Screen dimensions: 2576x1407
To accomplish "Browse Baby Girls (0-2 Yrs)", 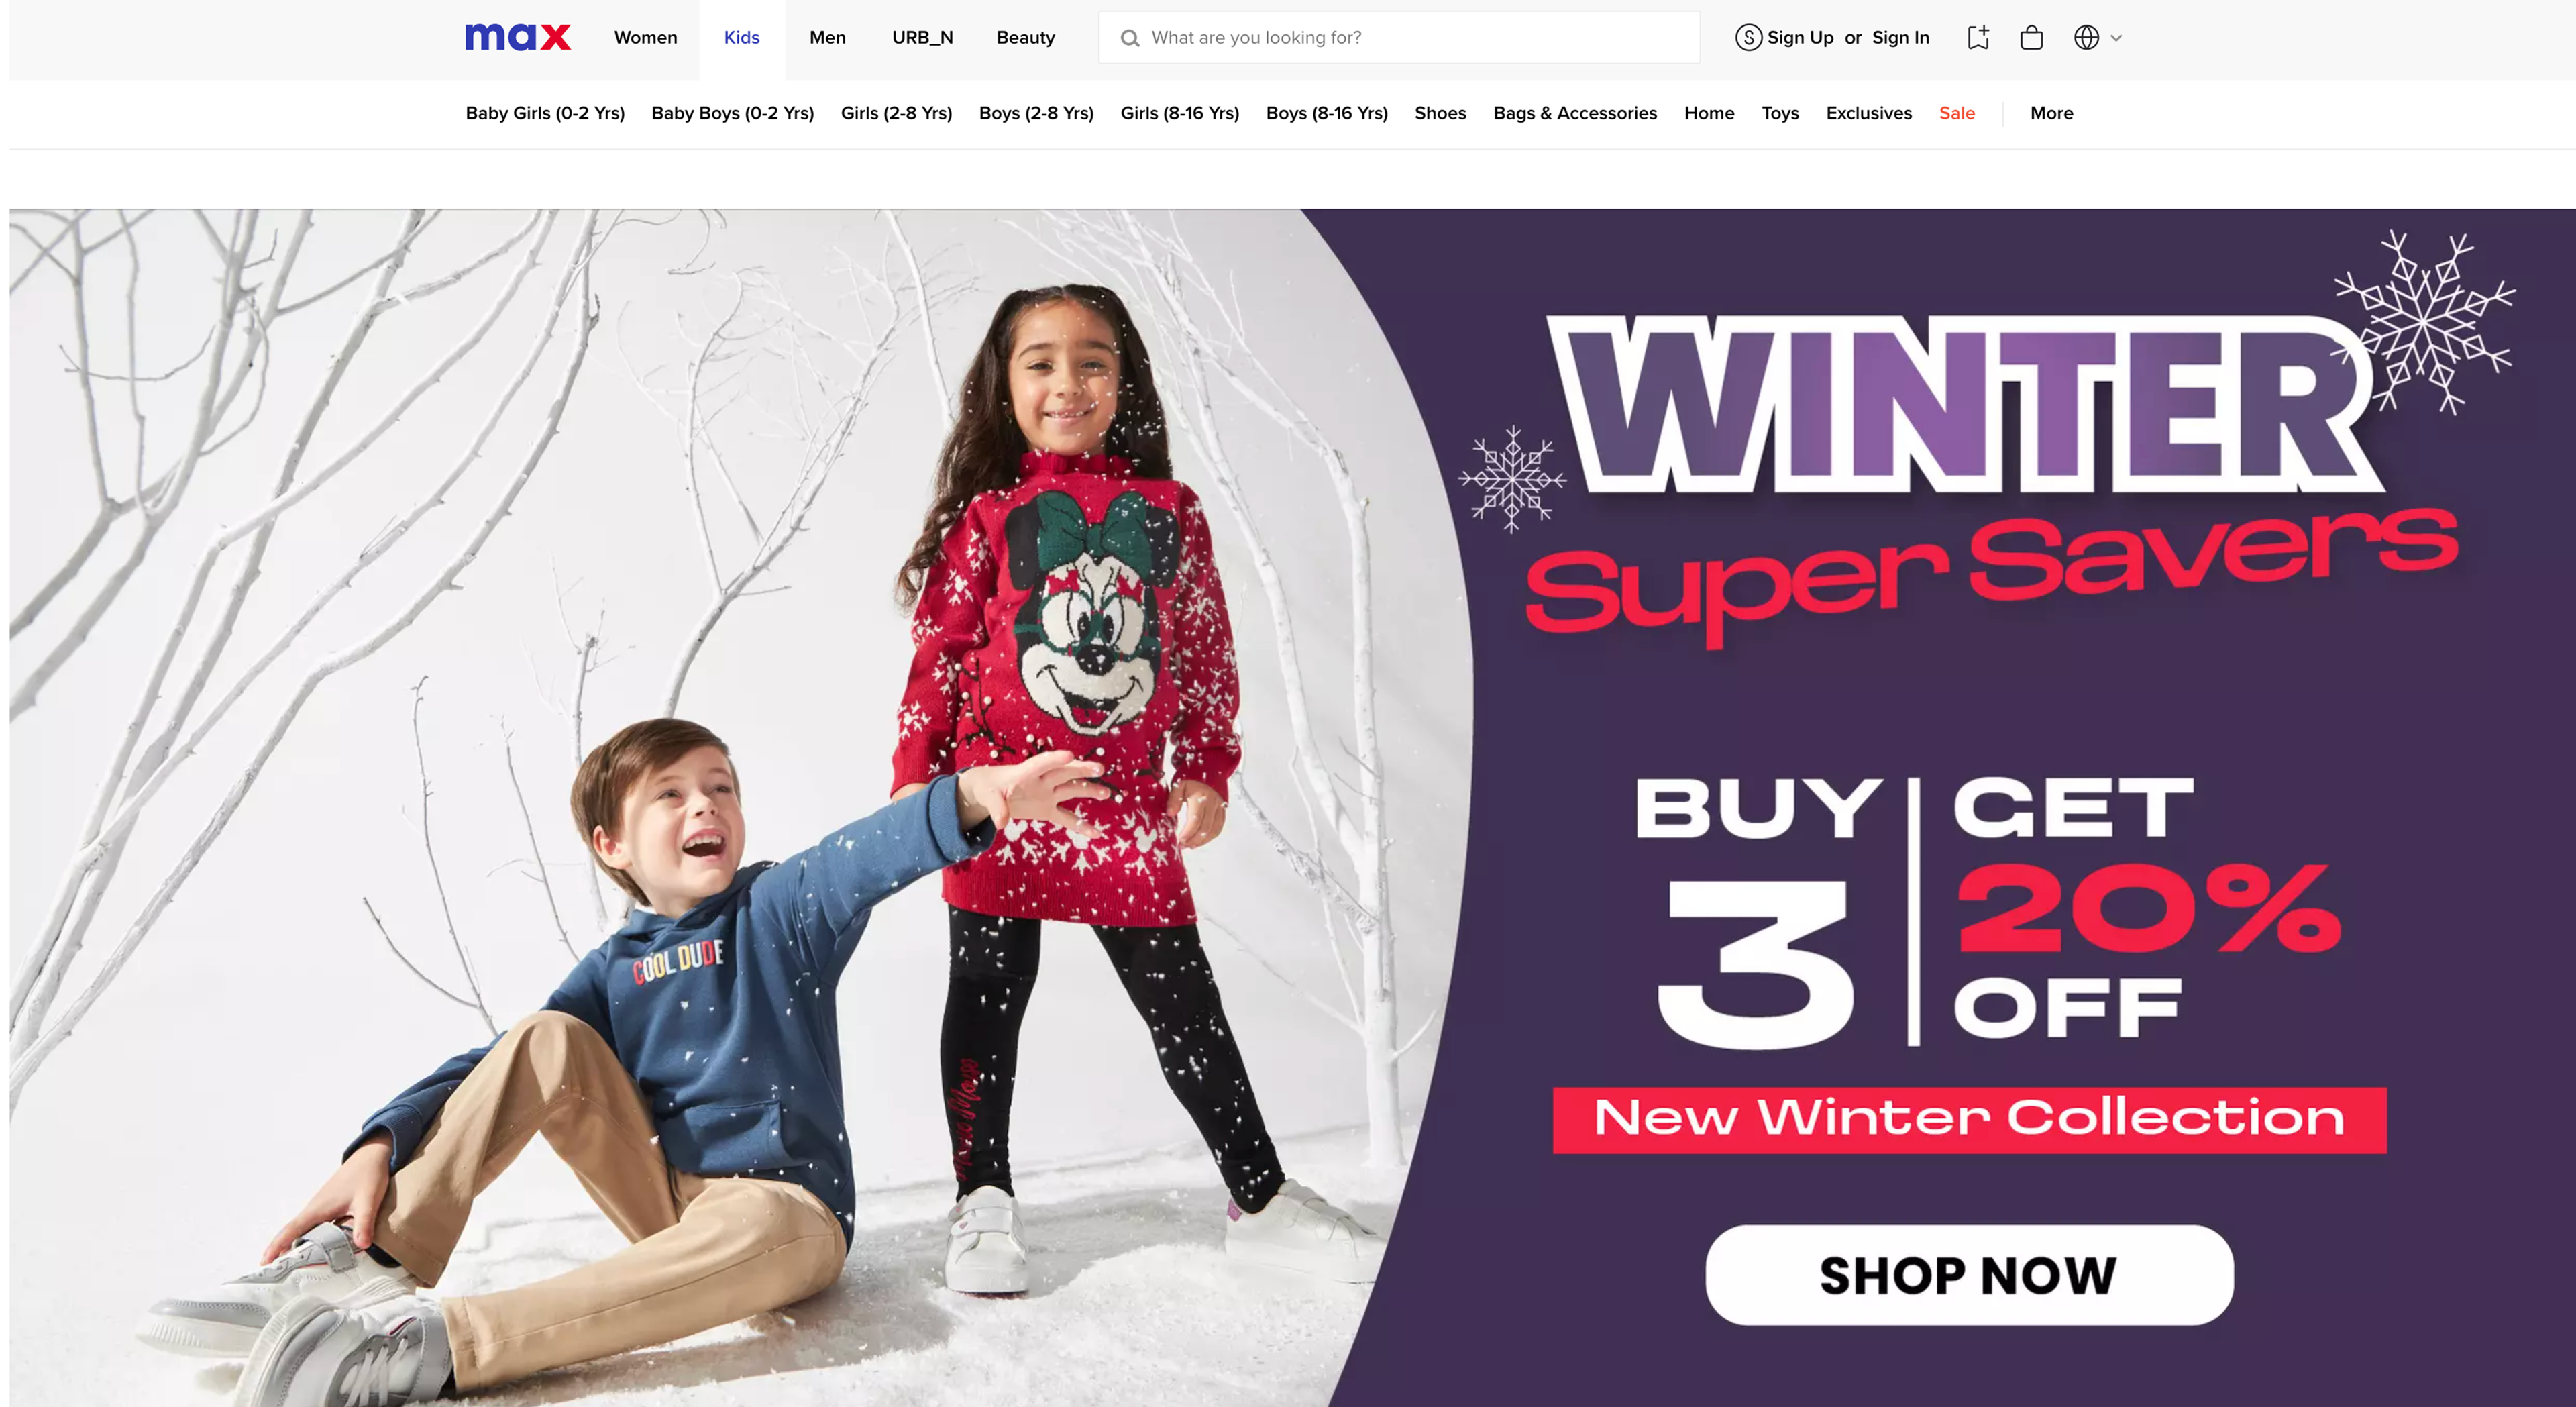I will coord(545,113).
